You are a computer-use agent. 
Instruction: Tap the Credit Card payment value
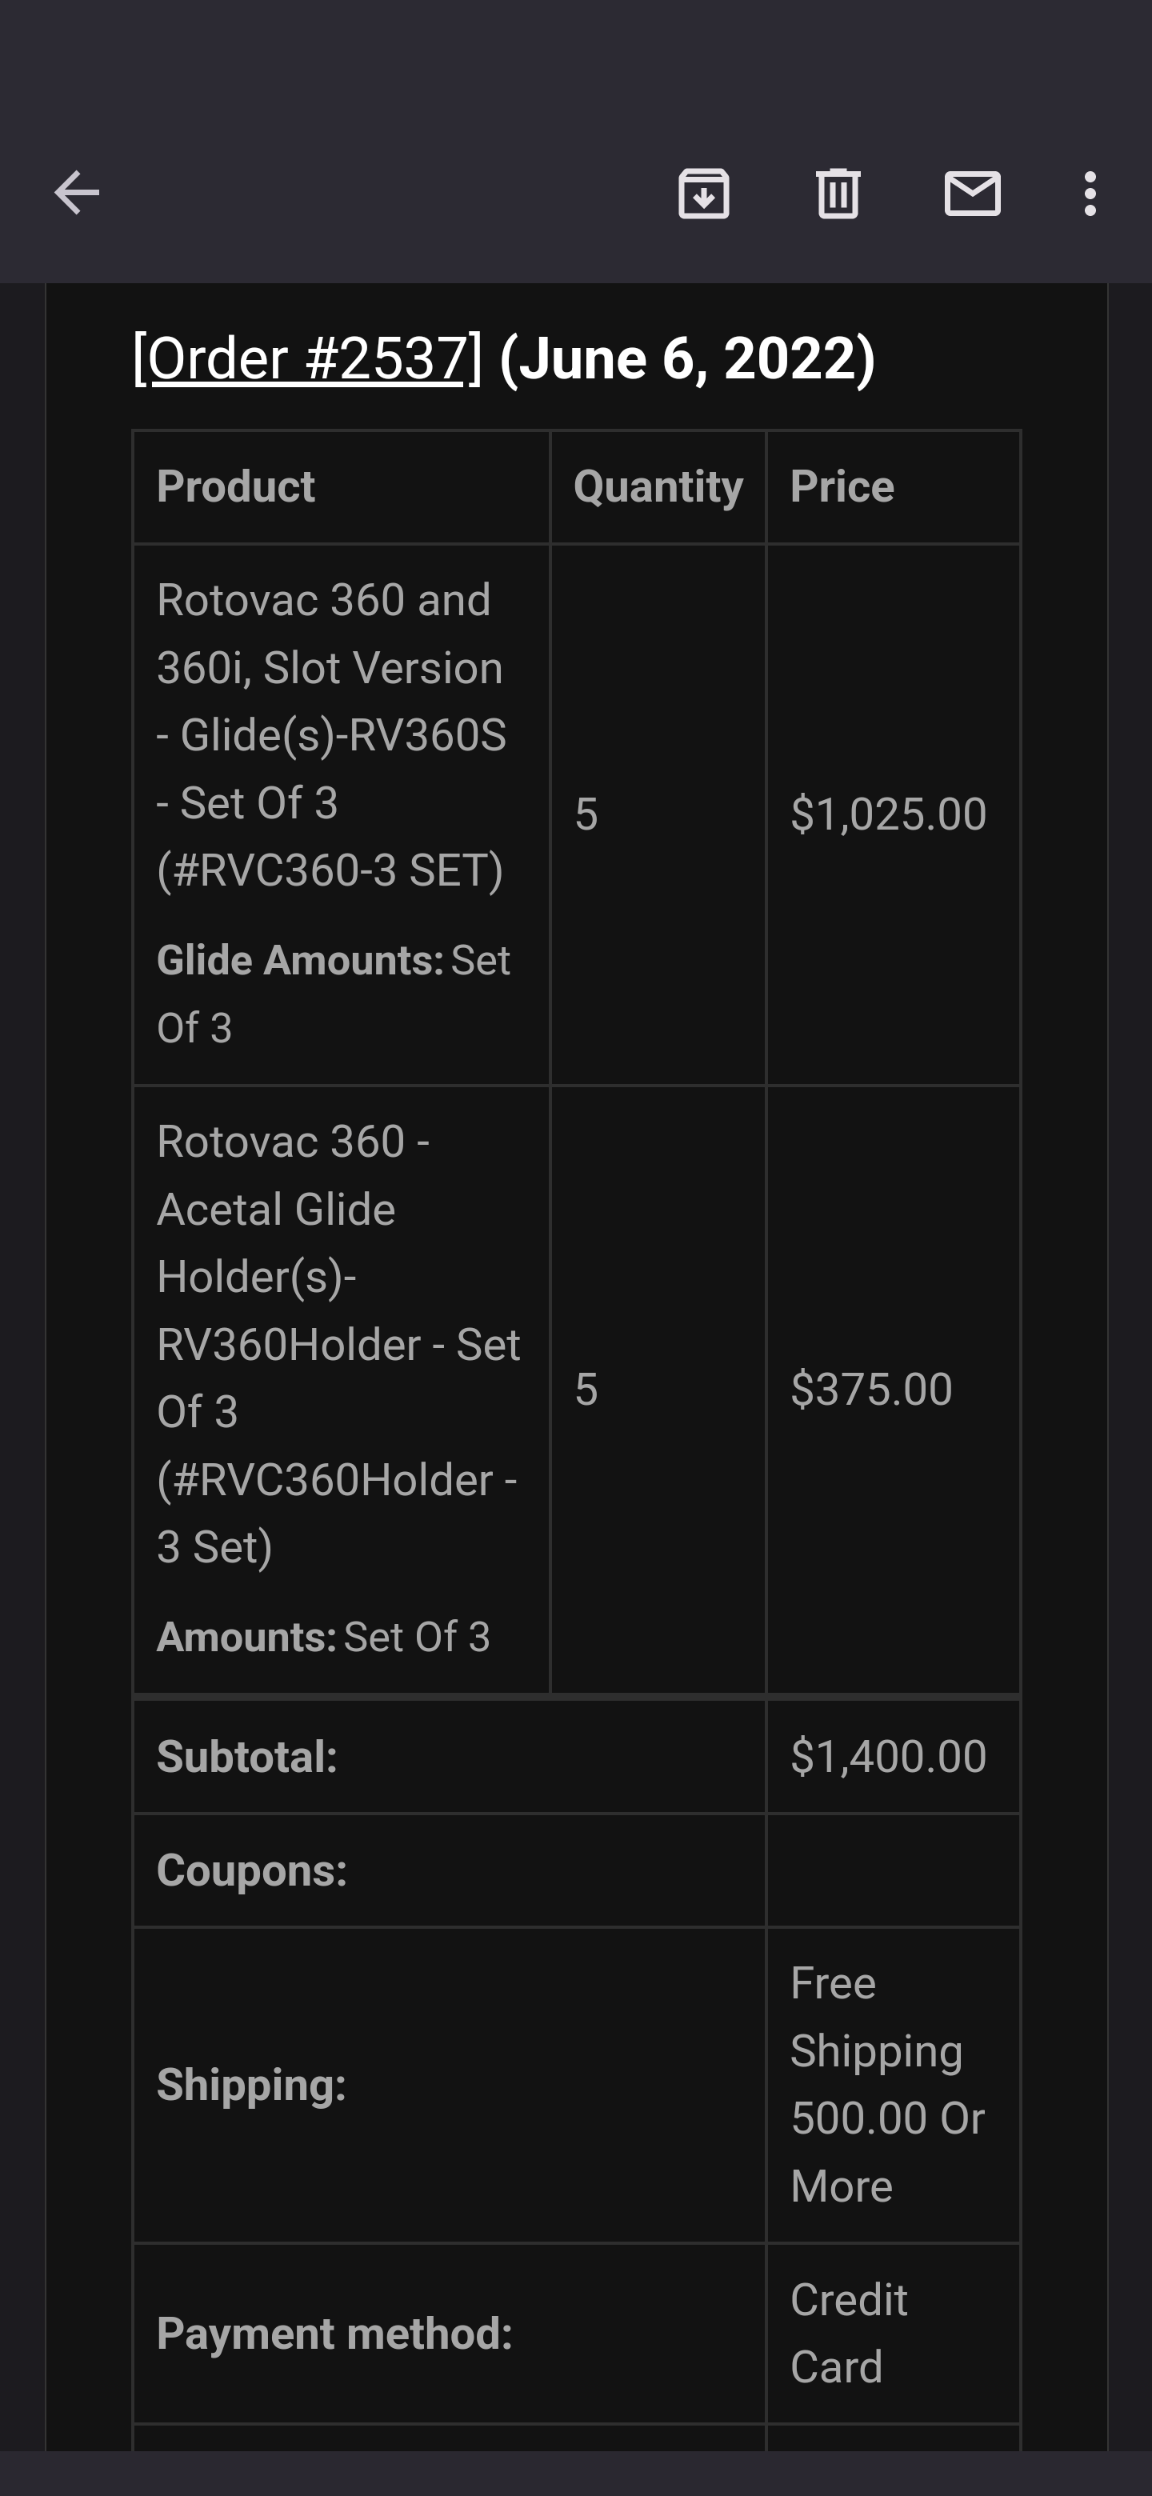point(848,2333)
